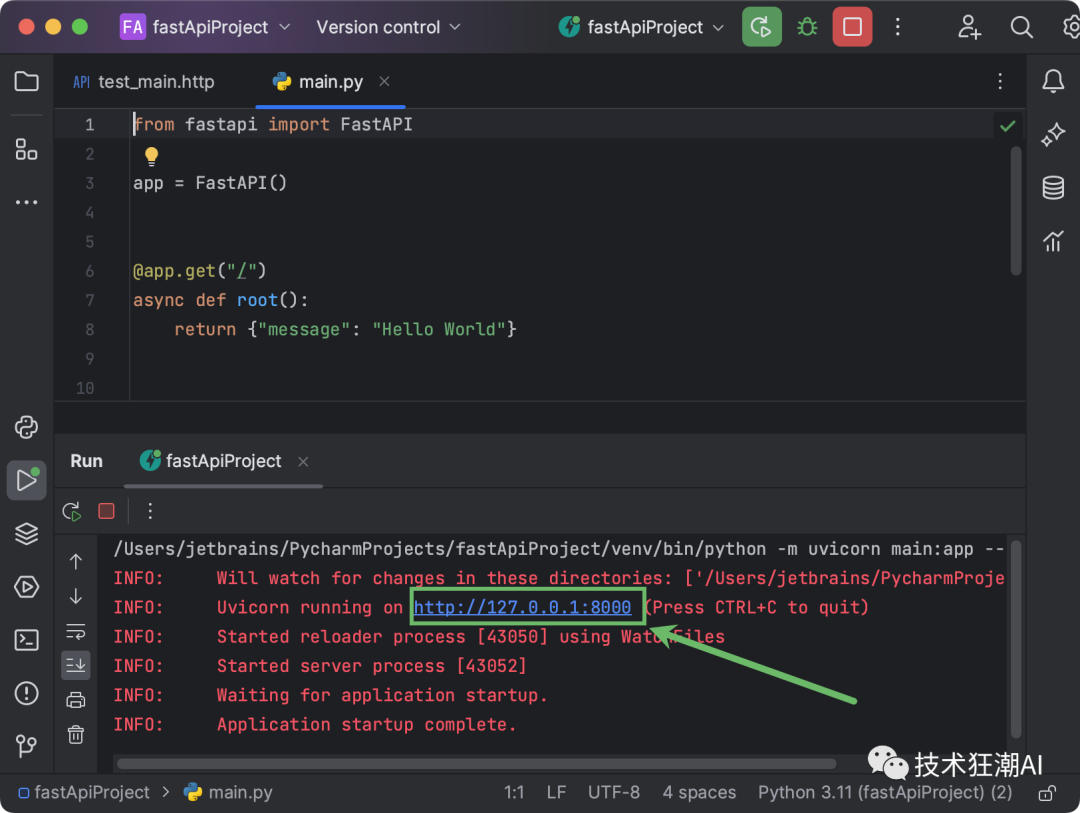
Task: Open the Problems tool window icon
Action: click(x=27, y=693)
